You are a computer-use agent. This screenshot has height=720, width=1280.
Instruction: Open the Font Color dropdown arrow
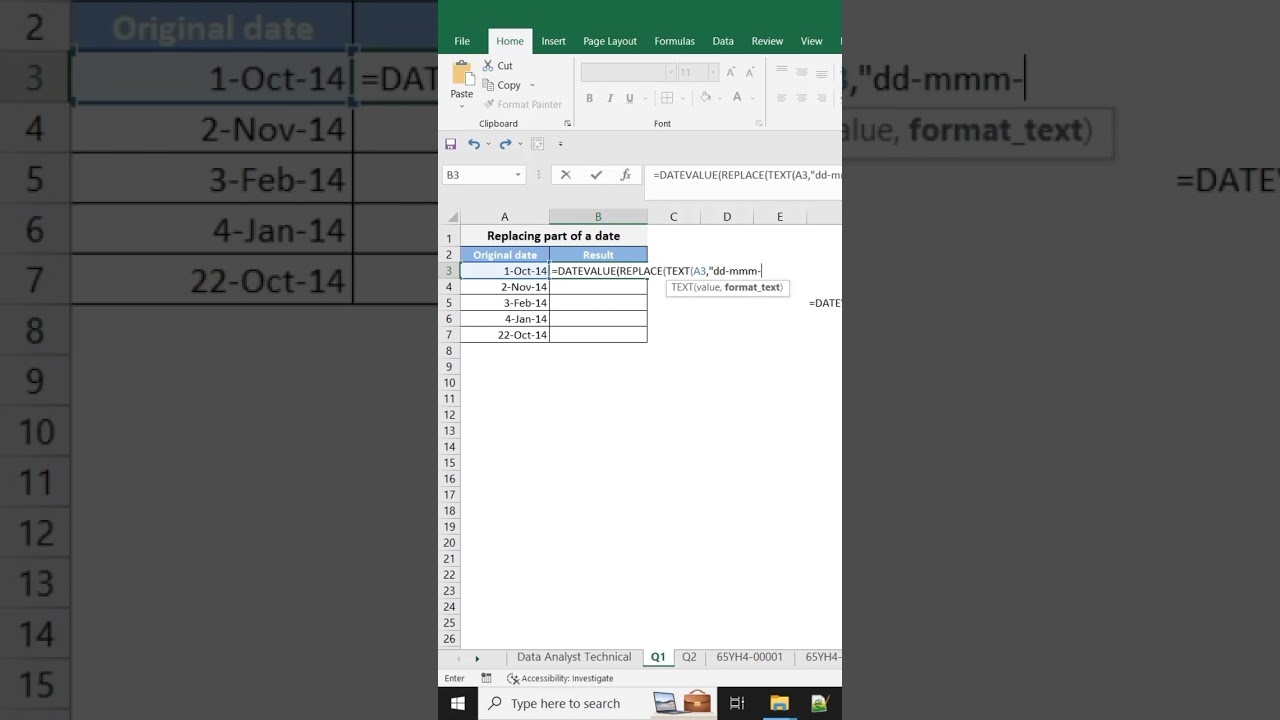751,98
